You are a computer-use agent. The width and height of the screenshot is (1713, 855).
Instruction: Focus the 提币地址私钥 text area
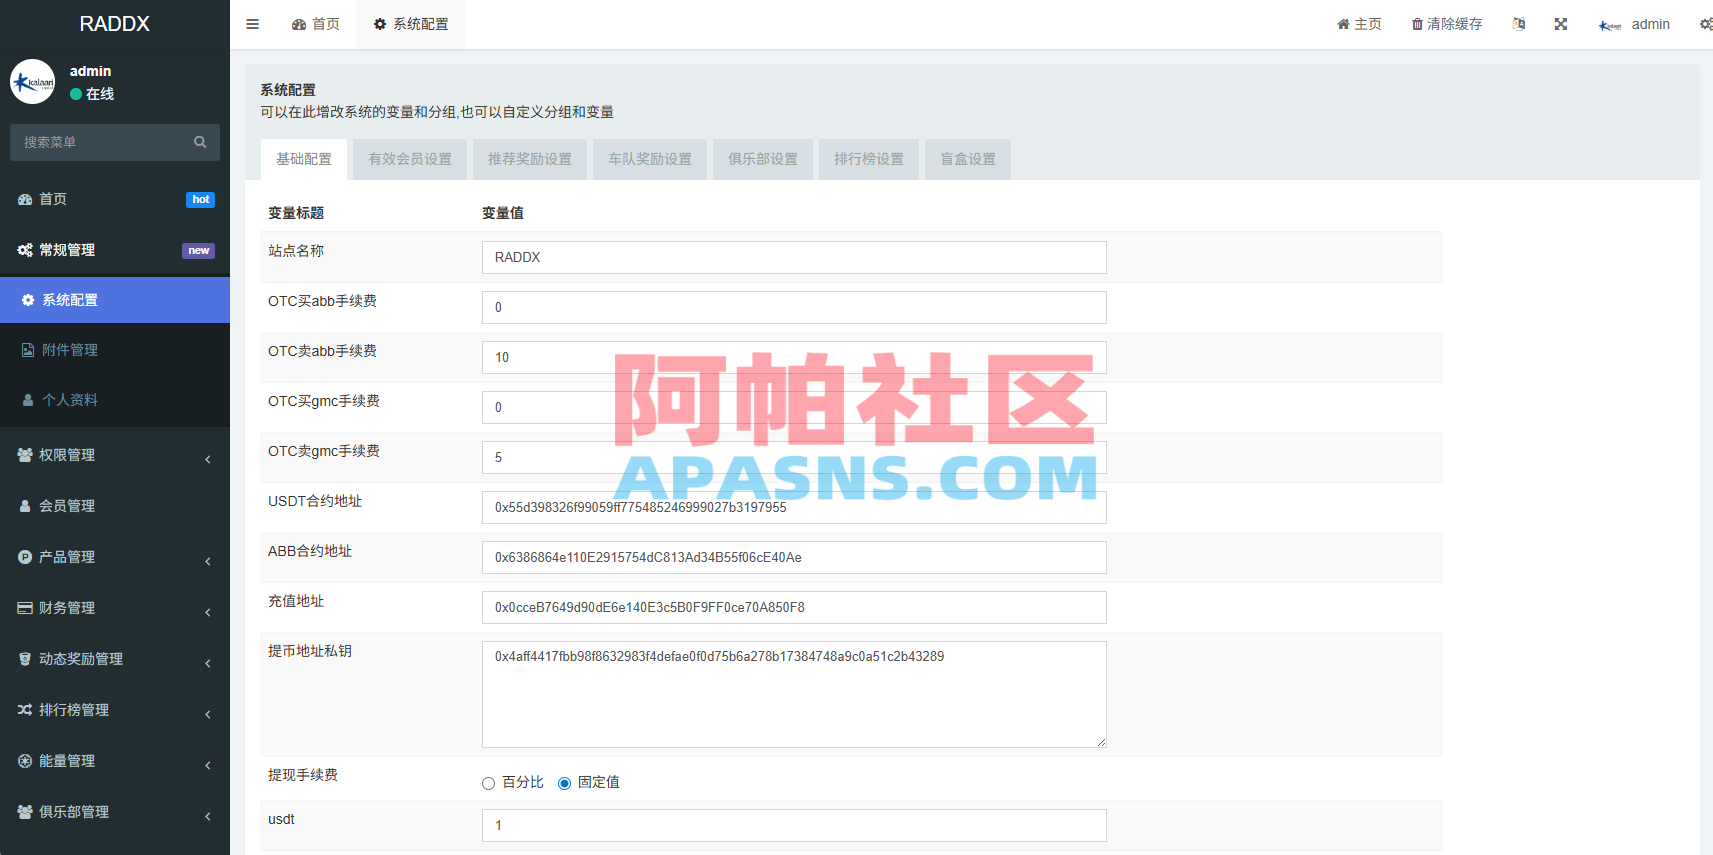(794, 694)
